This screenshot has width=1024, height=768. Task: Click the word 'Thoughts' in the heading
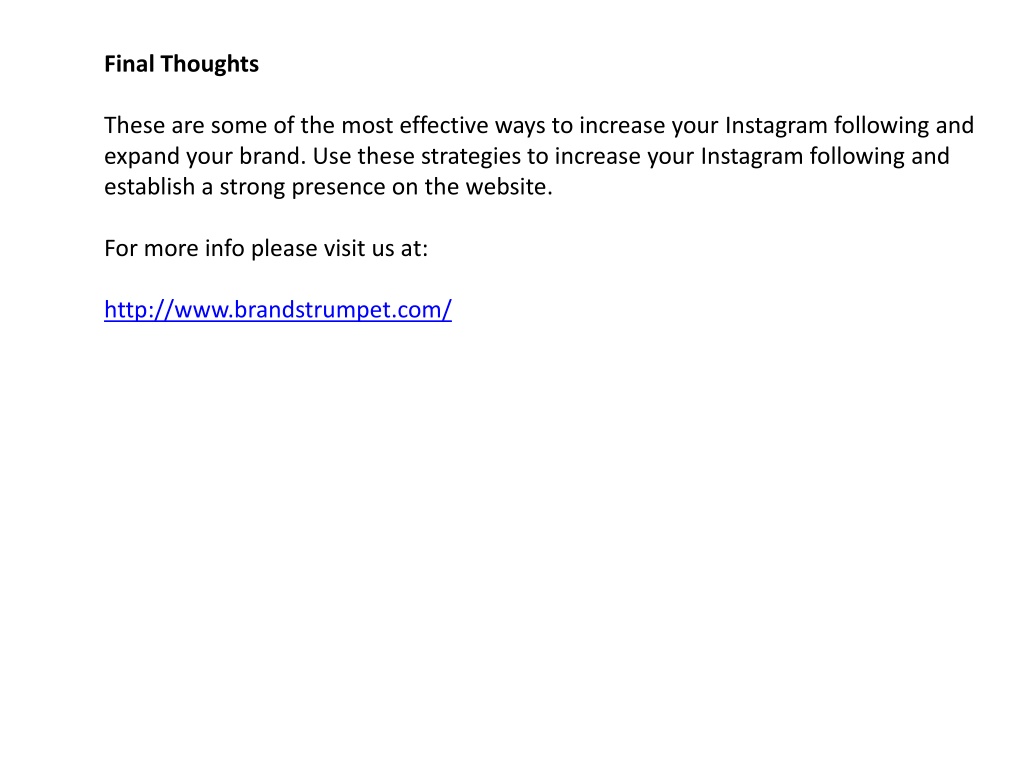pos(210,64)
